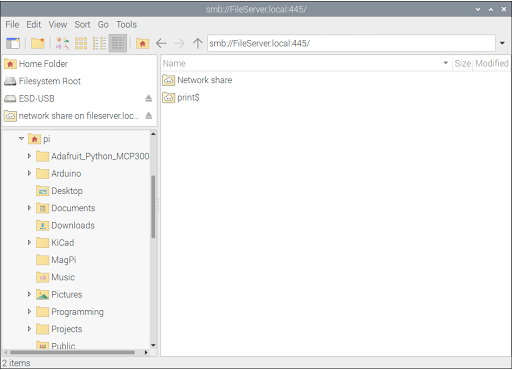The image size is (512, 370).
Task: Open the View menu
Action: (x=58, y=24)
